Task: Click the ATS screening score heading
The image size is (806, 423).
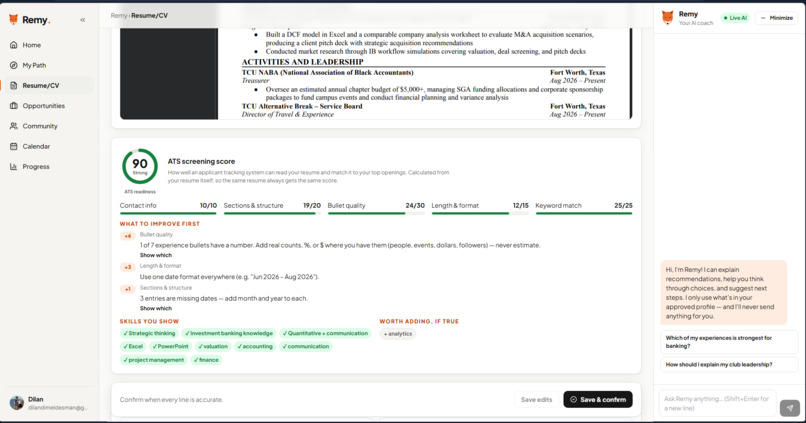Action: [201, 161]
